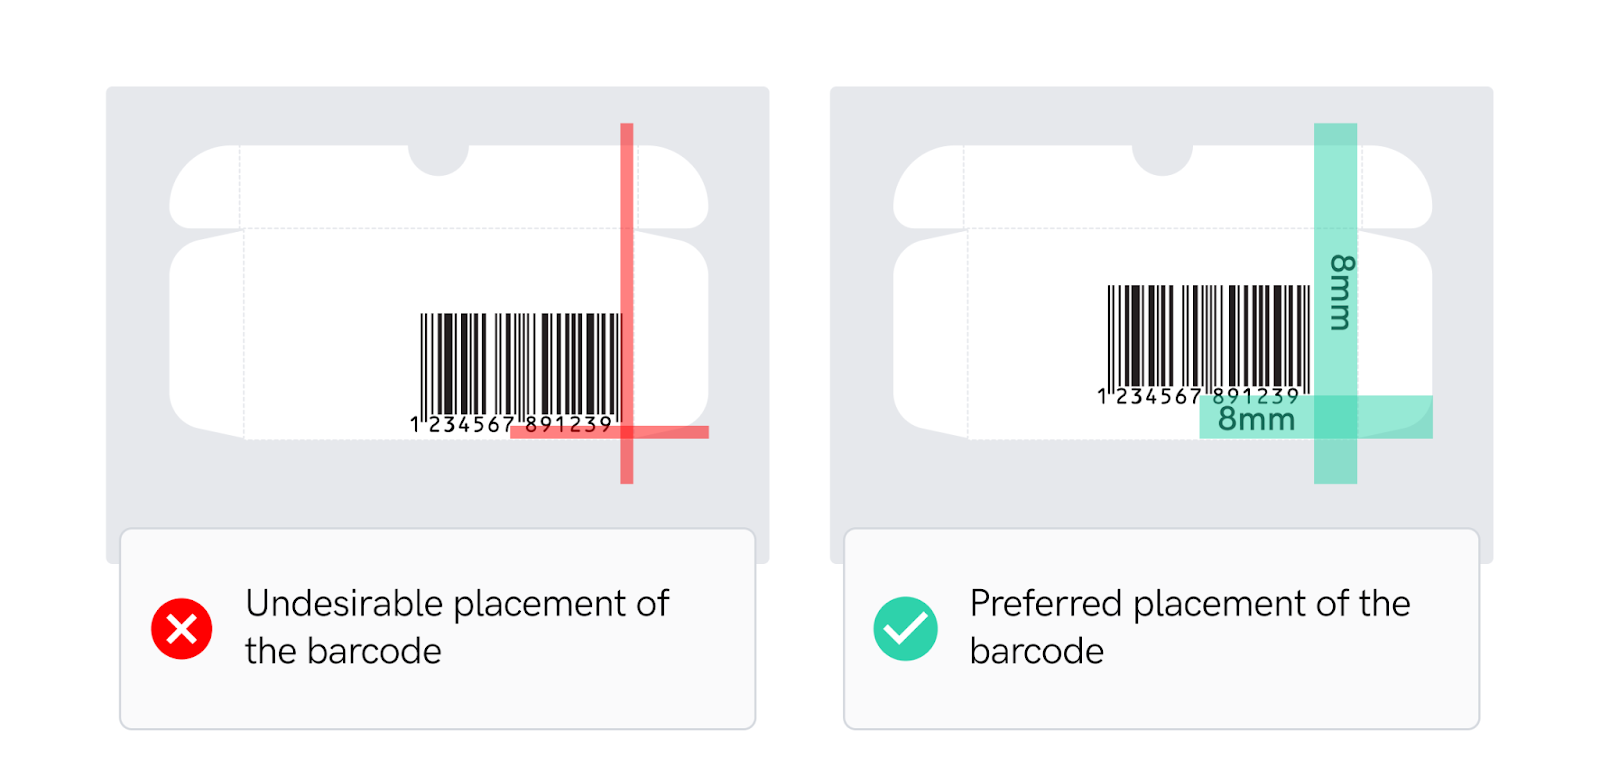Click the green checkmark icon
This screenshot has width=1600, height=778.
click(x=905, y=629)
